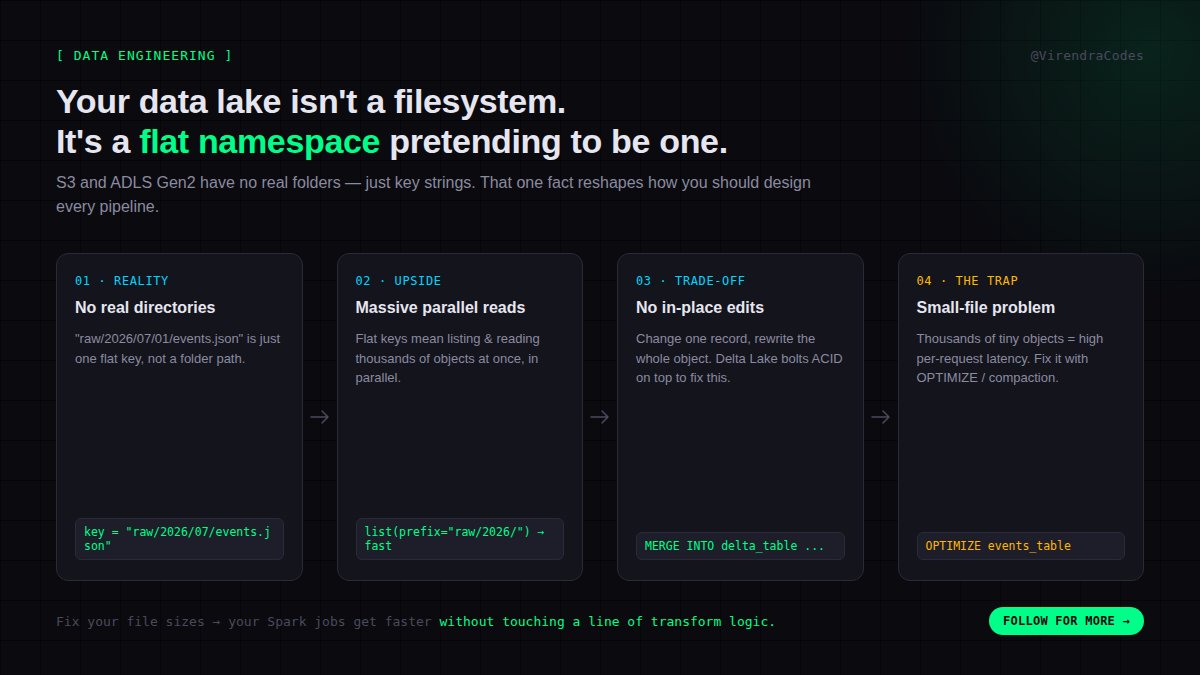The image size is (1200, 675).
Task: Select description about raw/2026/07/01/events.json flat key
Action: tap(178, 348)
